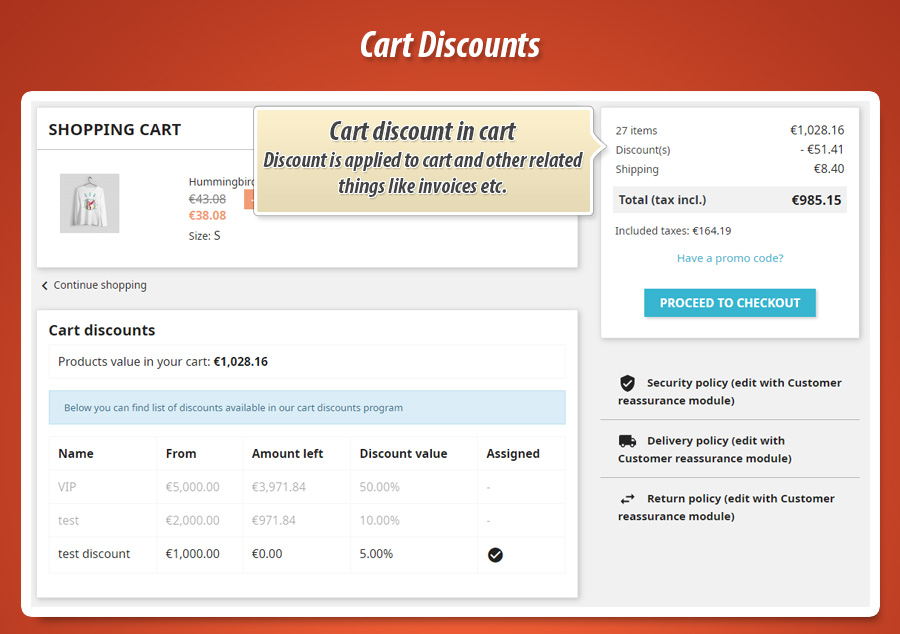Viewport: 900px width, 634px height.
Task: Click the Name column header
Action: 76,453
